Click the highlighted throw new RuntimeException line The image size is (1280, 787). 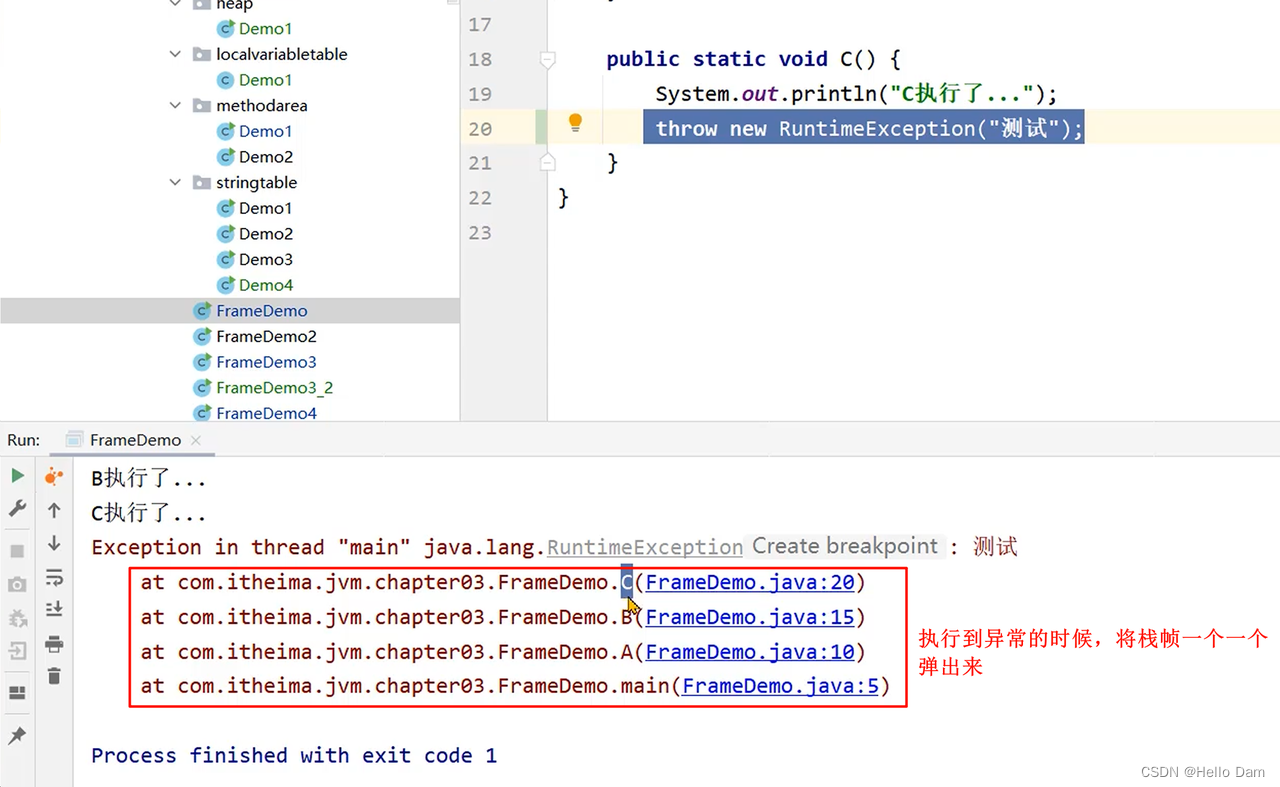click(x=863, y=128)
